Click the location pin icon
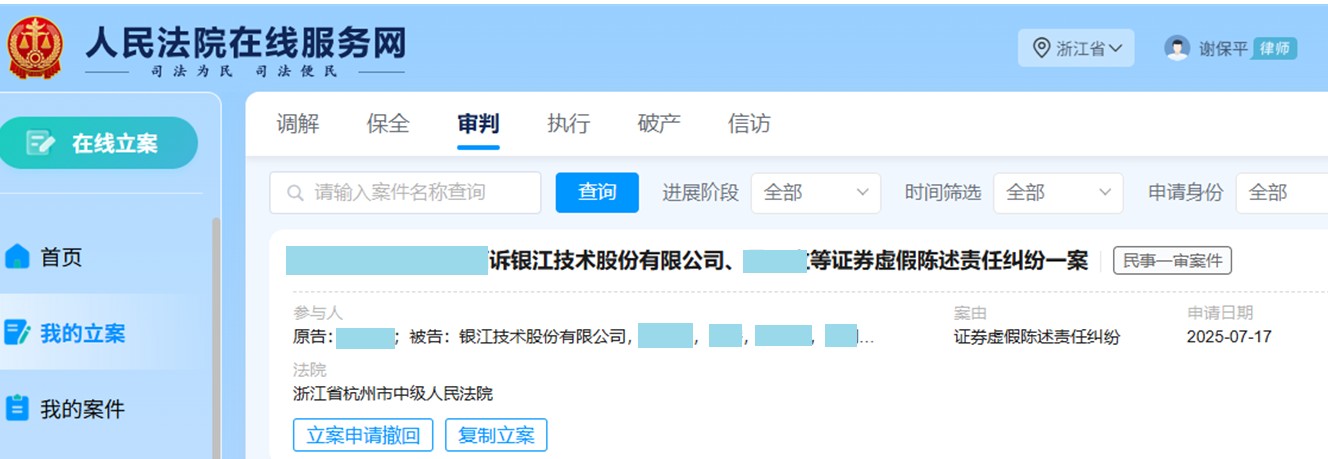 (1041, 48)
